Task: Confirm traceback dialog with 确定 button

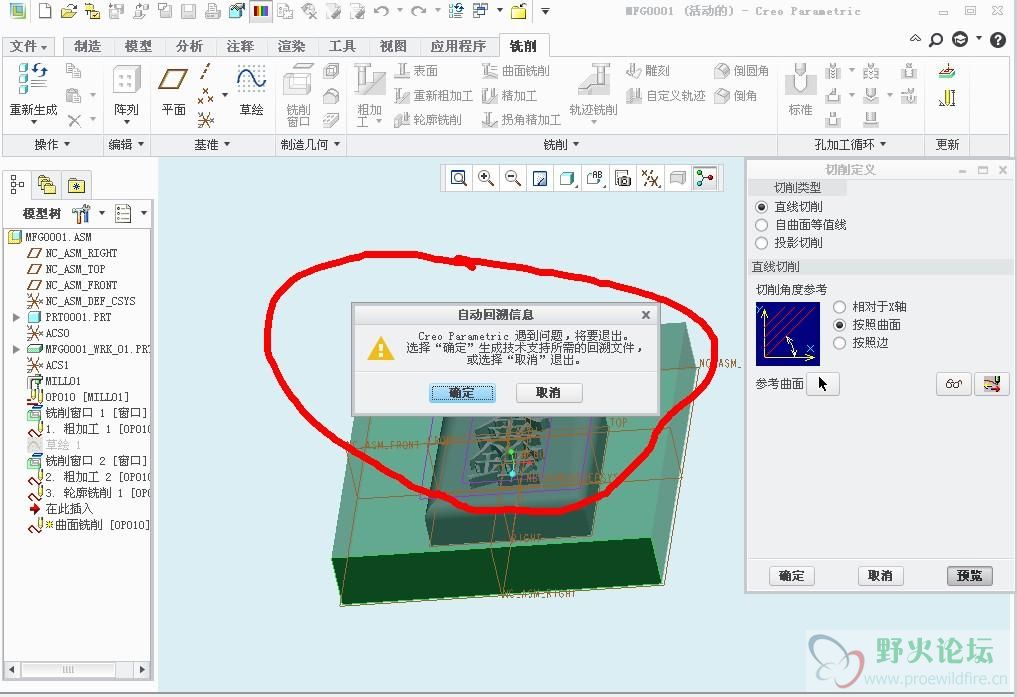Action: (462, 393)
